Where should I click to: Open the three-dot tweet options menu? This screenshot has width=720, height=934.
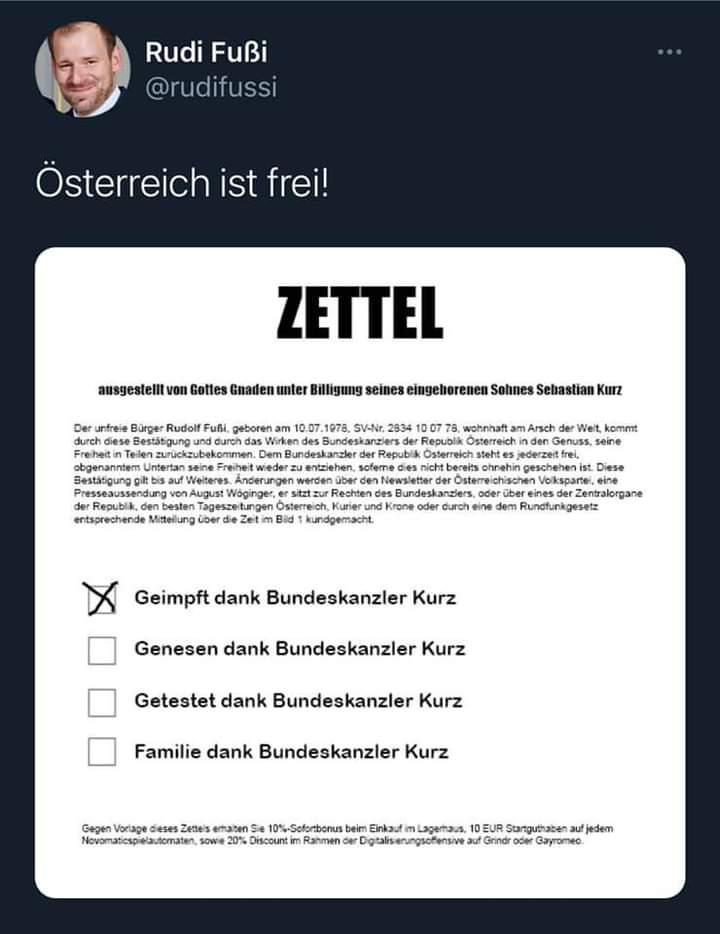click(669, 52)
